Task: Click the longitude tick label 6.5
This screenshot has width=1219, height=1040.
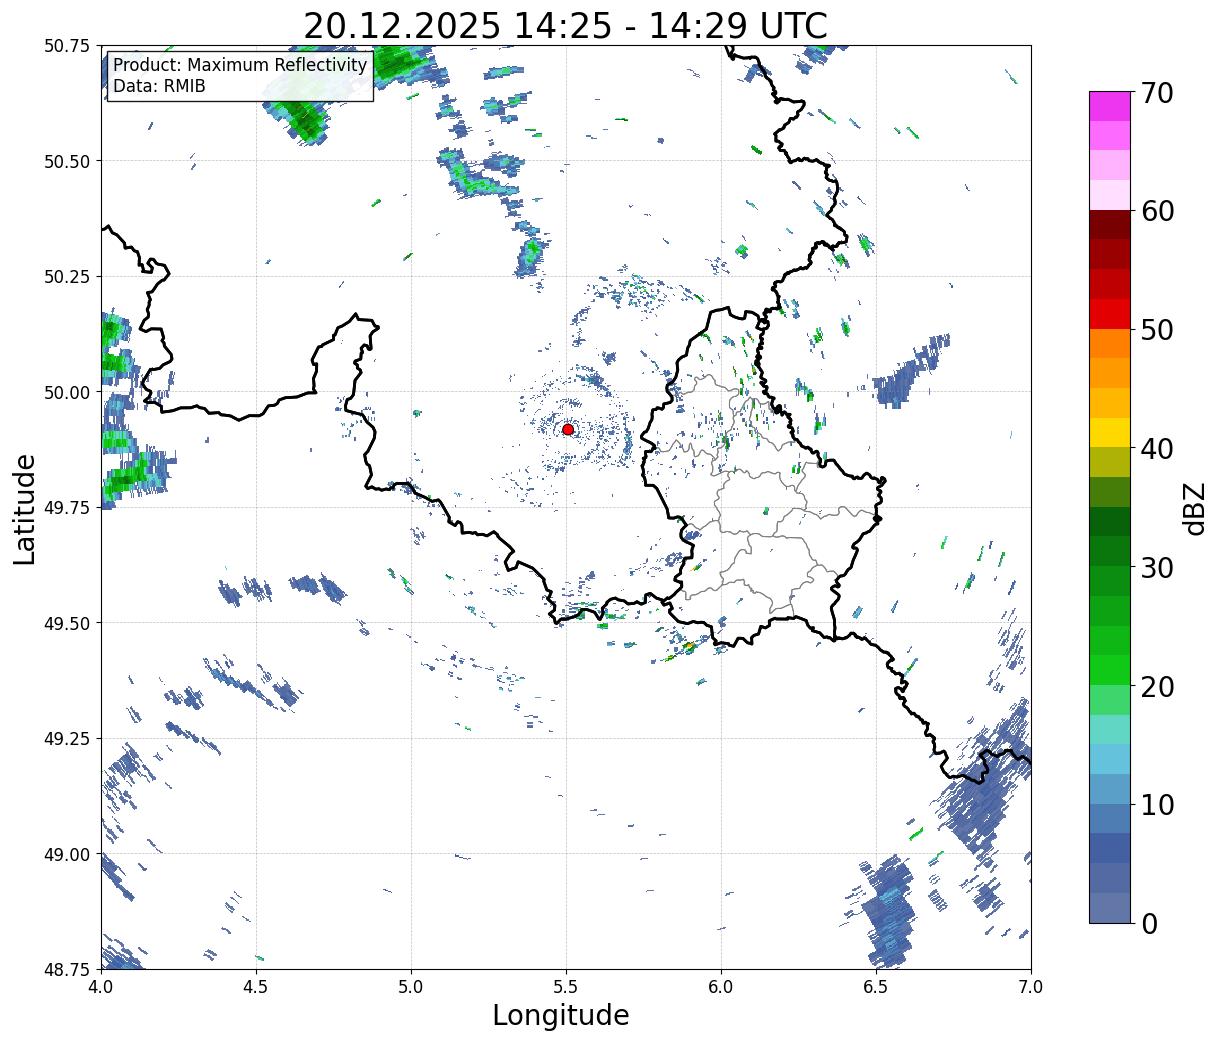Action: (x=876, y=986)
